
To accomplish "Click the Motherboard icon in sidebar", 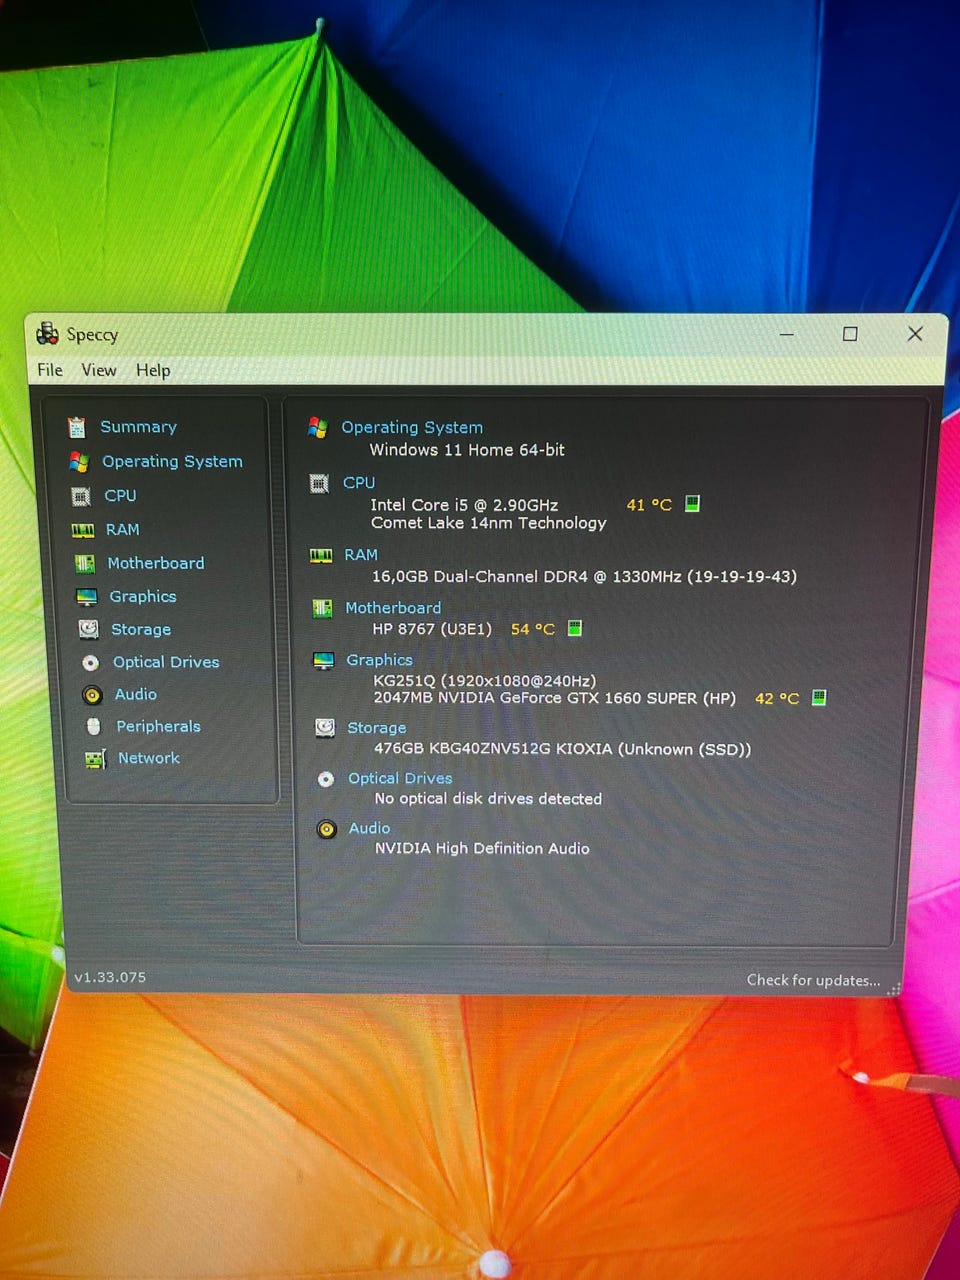I will click(x=85, y=564).
